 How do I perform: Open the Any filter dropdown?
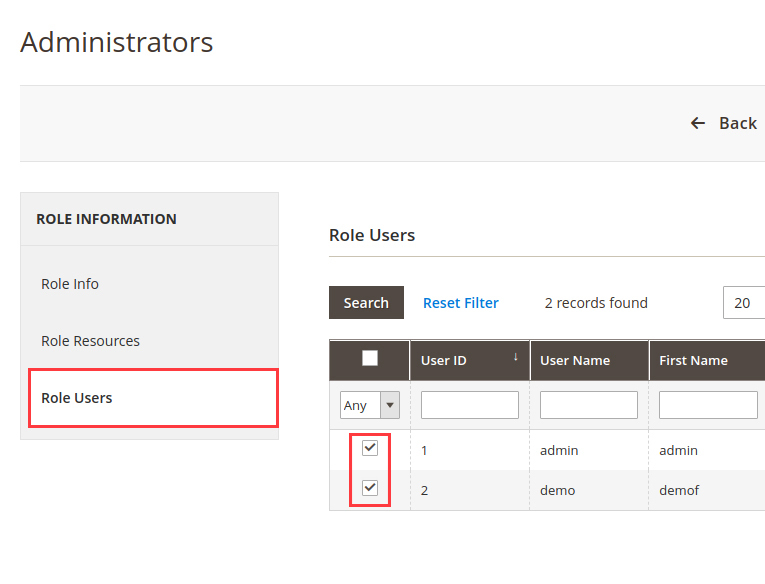coord(370,405)
